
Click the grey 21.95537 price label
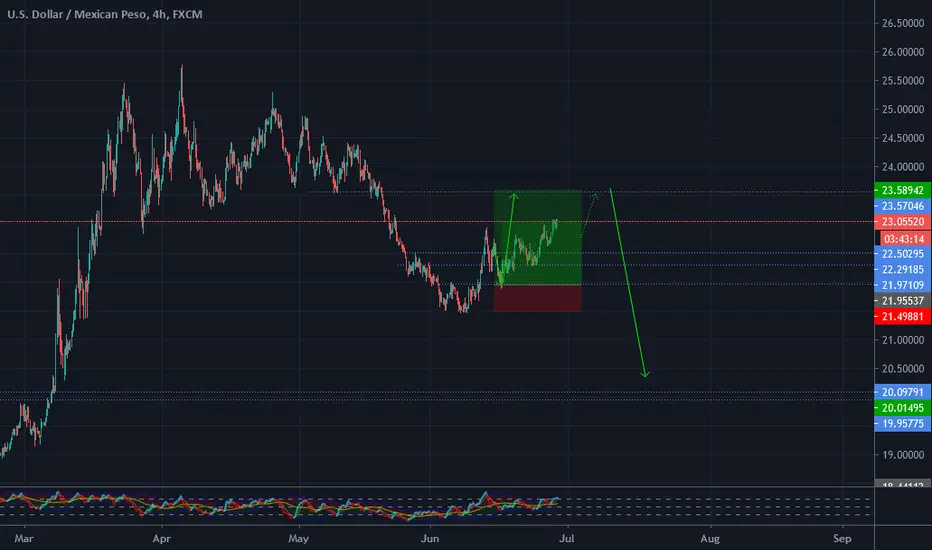click(902, 301)
